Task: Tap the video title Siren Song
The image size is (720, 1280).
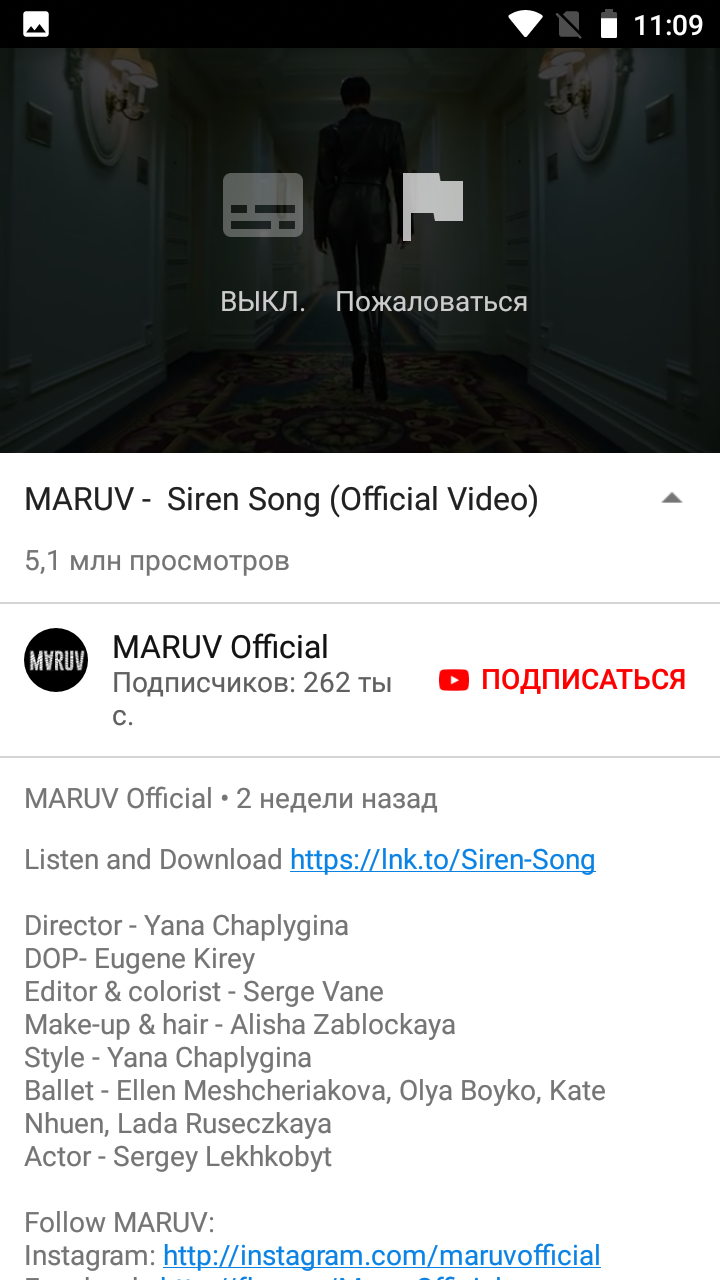Action: coord(281,499)
